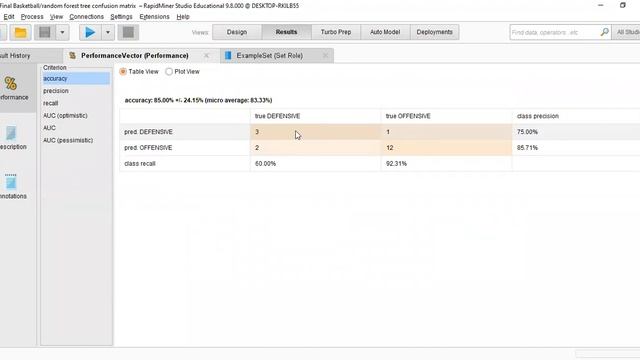The width and height of the screenshot is (640, 360).
Task: Switch to the Result History tab
Action: pyautogui.click(x=31, y=56)
